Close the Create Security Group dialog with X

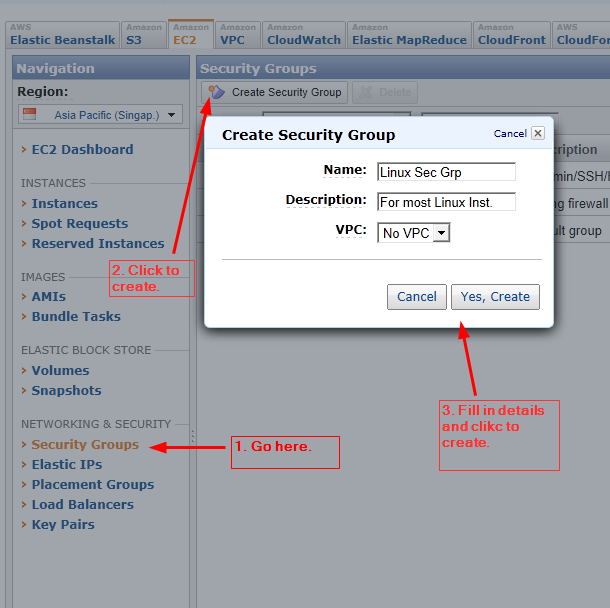click(538, 133)
